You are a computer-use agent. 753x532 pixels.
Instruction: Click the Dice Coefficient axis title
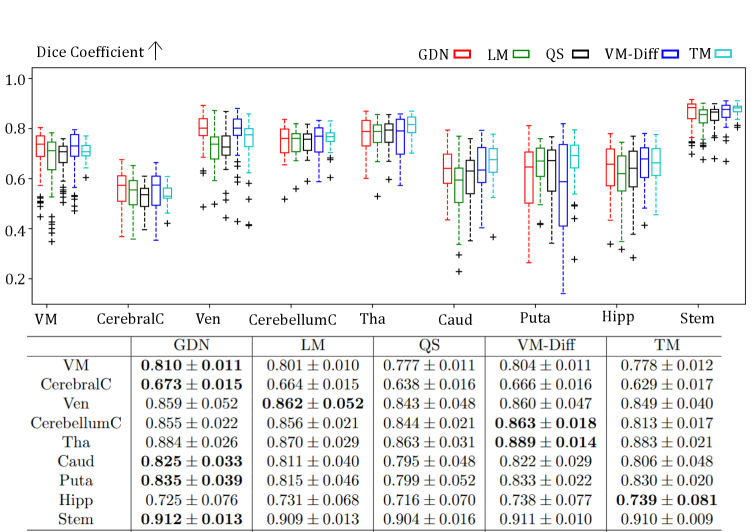[x=90, y=52]
